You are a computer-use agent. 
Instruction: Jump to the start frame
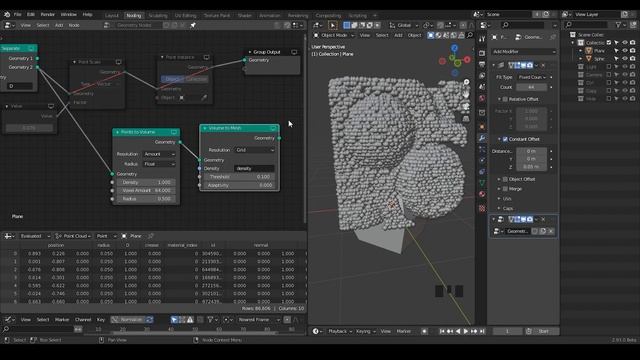coord(442,331)
